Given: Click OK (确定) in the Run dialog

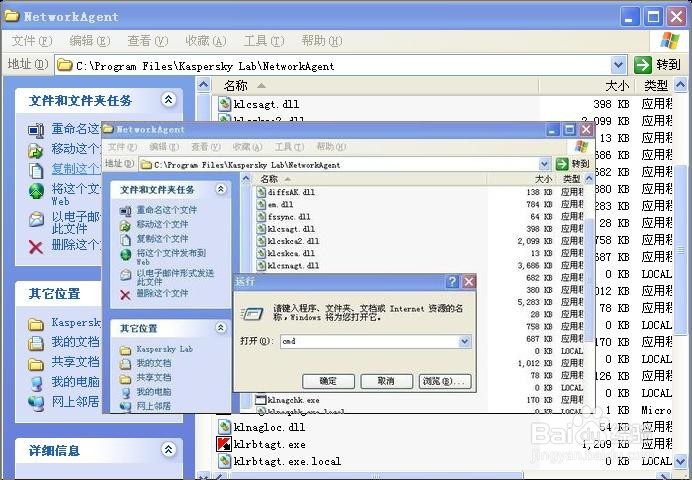Looking at the screenshot, I should pyautogui.click(x=328, y=381).
